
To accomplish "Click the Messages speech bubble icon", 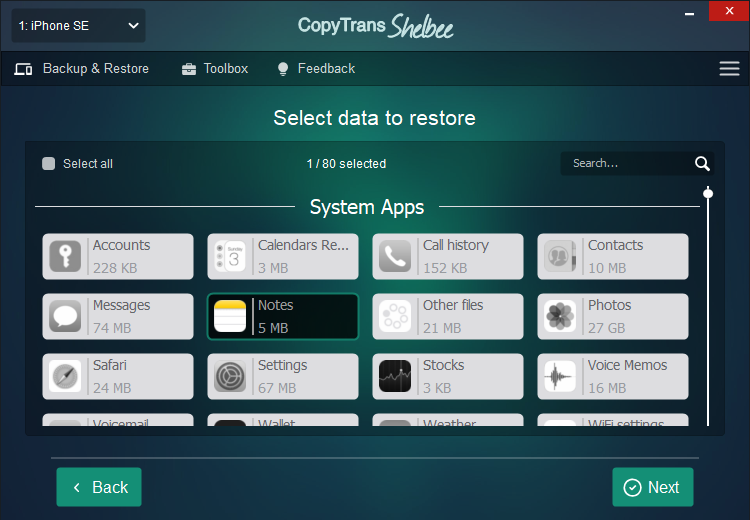I will [65, 316].
